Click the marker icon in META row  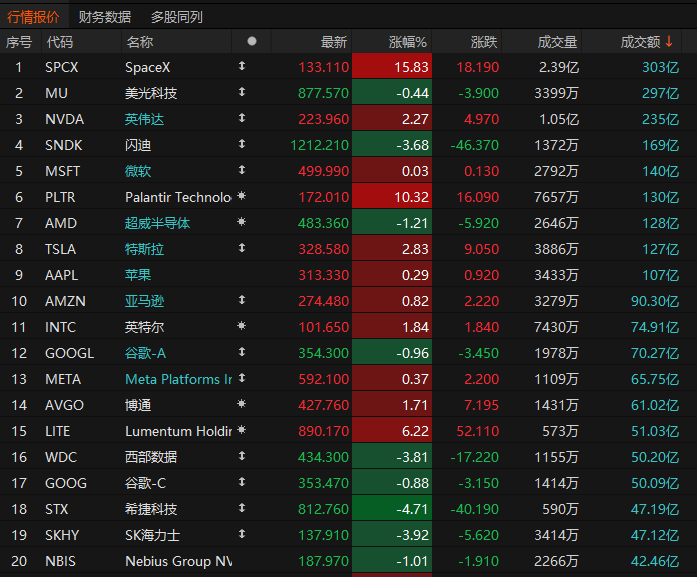point(242,378)
